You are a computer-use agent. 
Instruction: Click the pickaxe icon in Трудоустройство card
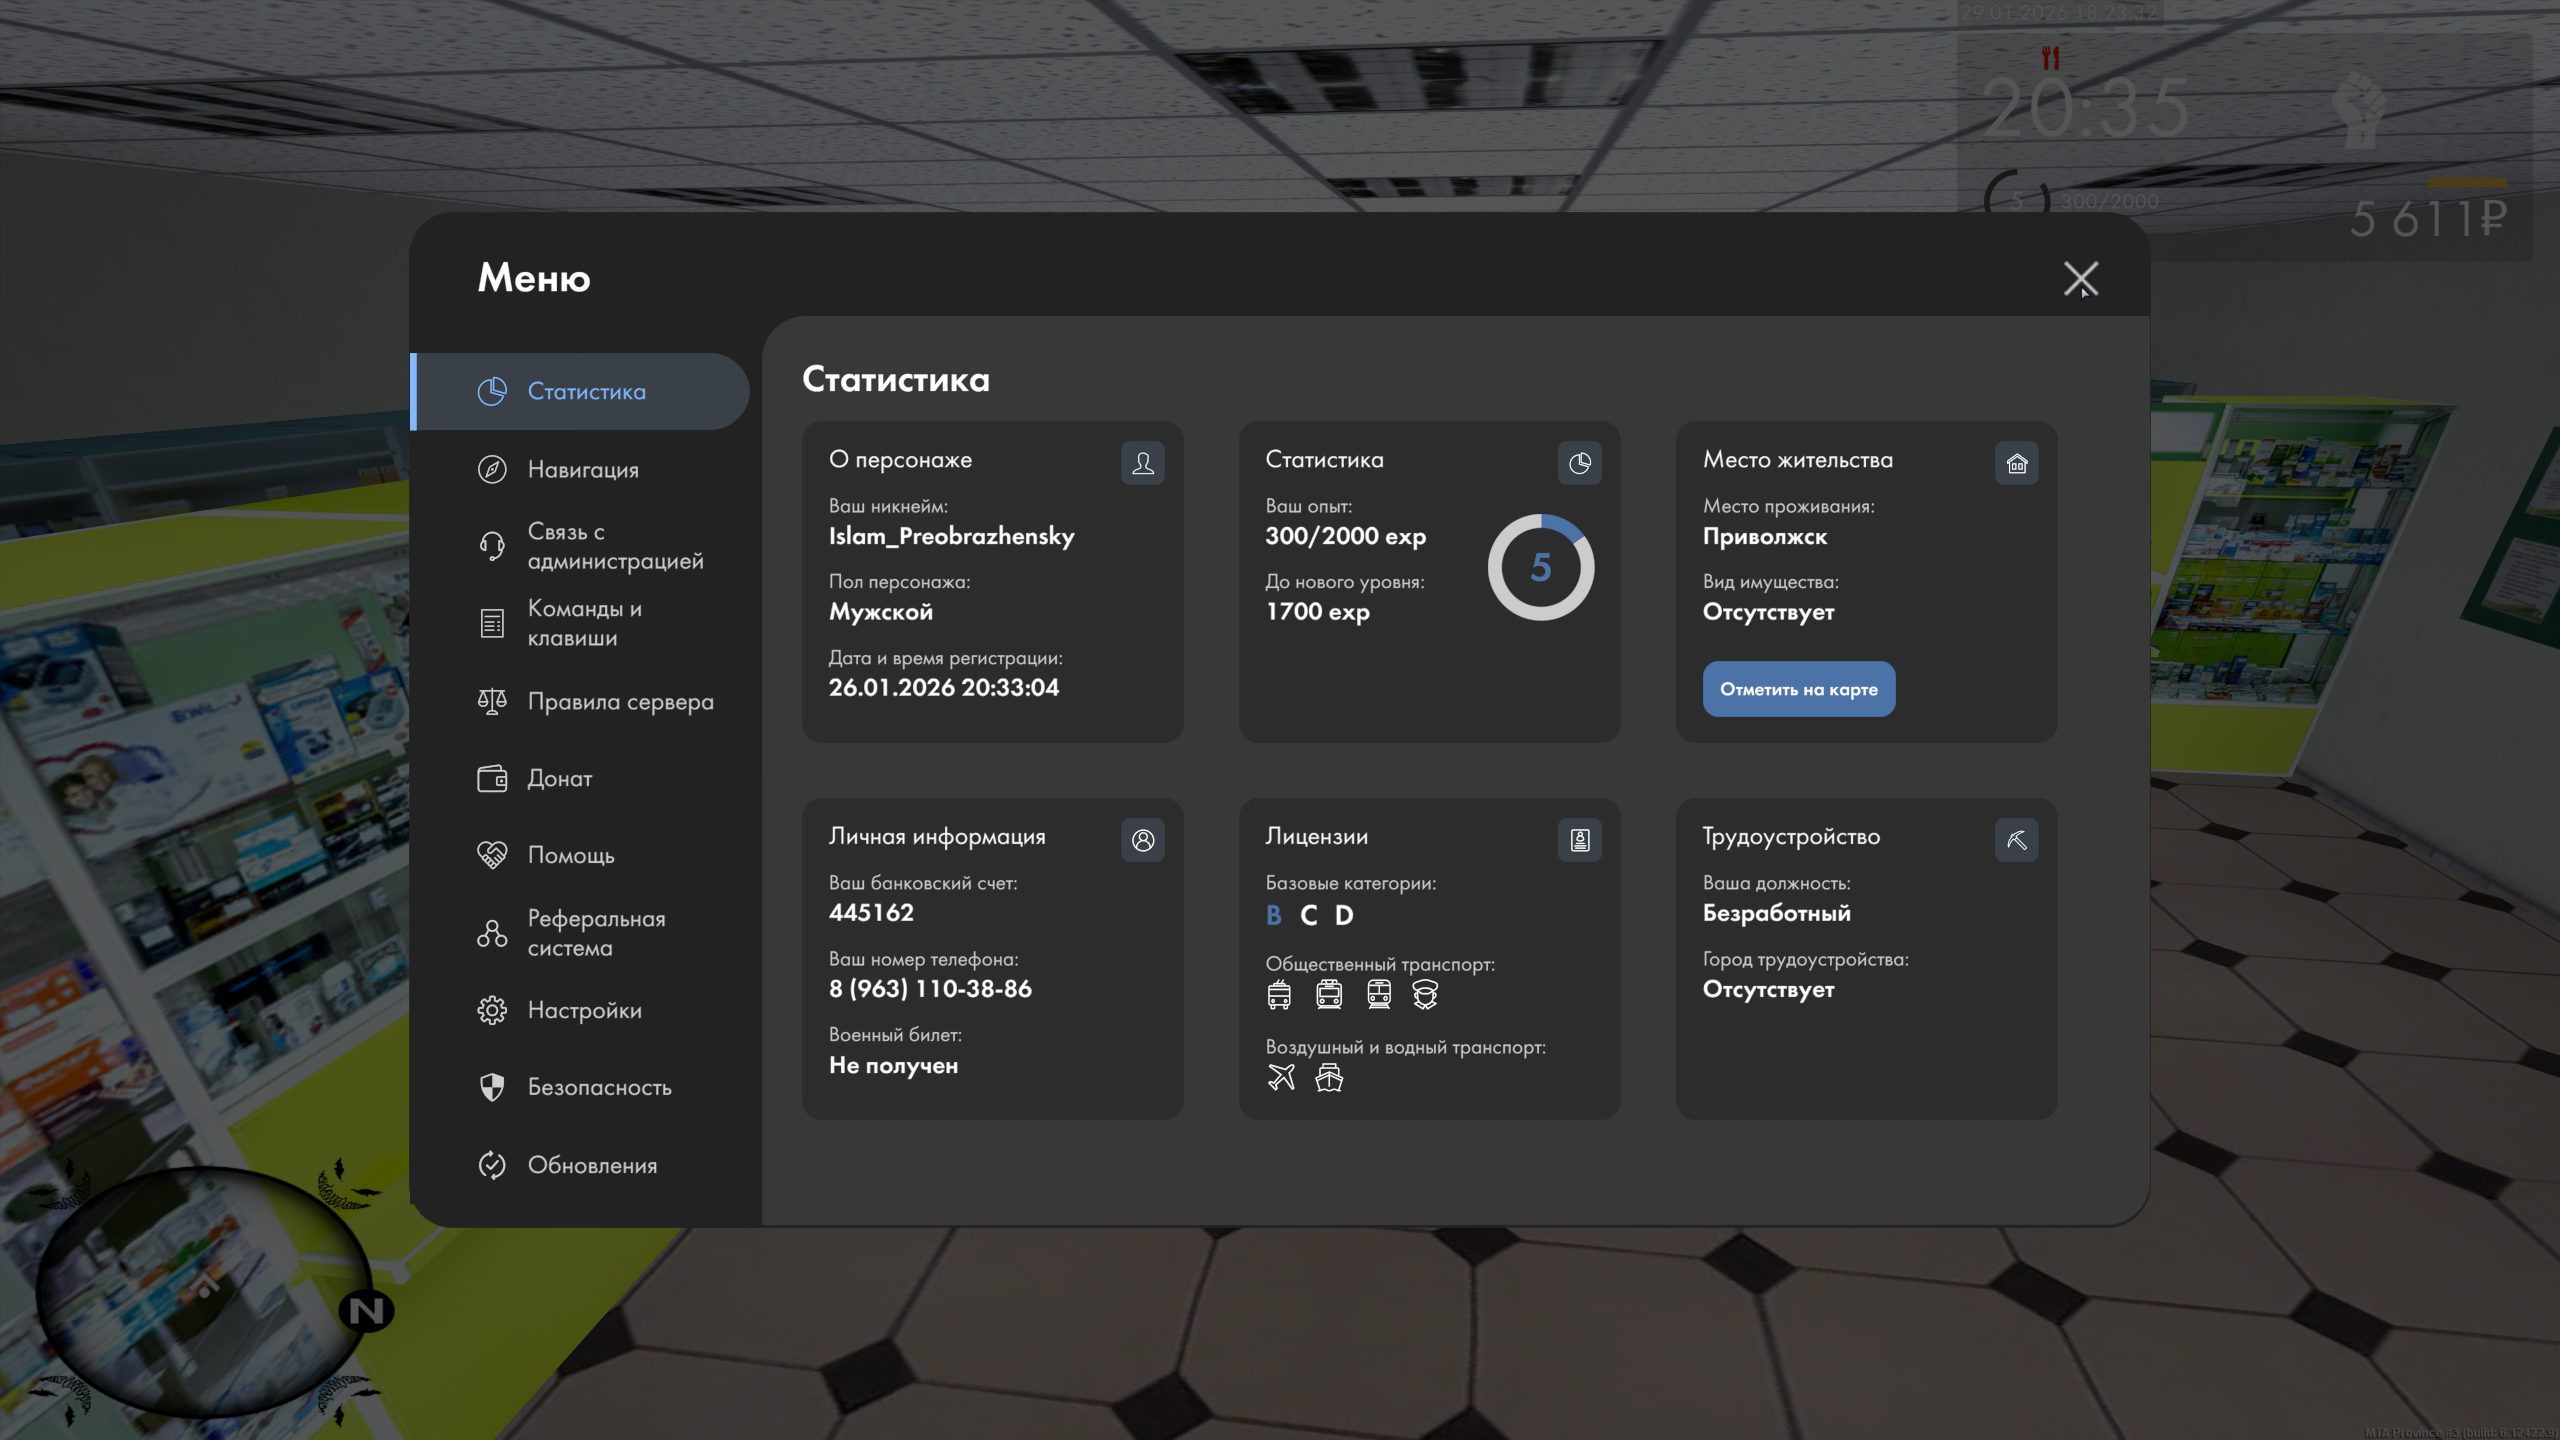pos(2016,840)
